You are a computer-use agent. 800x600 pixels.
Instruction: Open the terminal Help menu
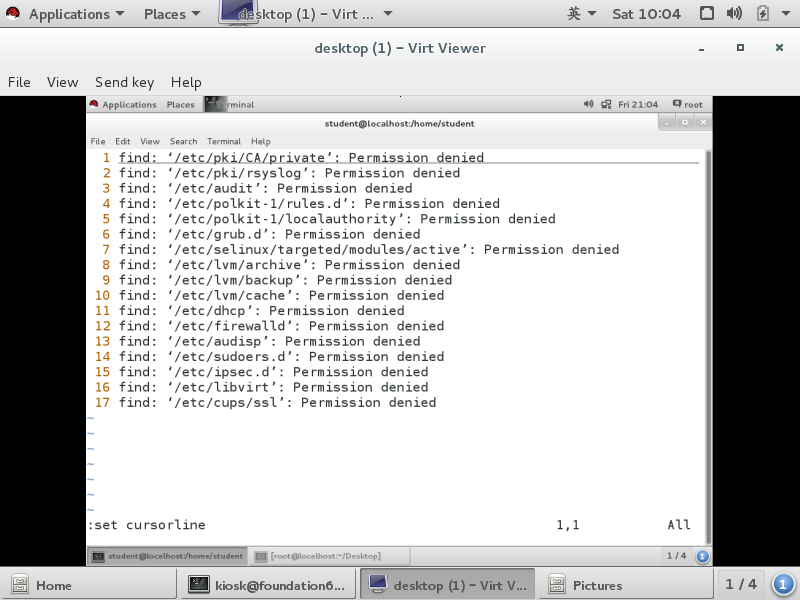(260, 141)
